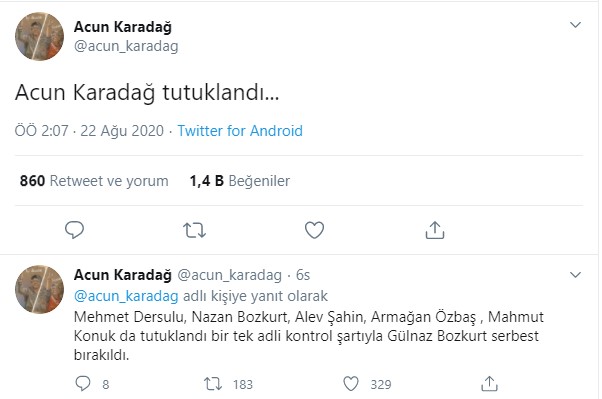Viewport: 602px width, 399px height.
Task: Click reply icon on the reply tweet
Action: (x=83, y=384)
